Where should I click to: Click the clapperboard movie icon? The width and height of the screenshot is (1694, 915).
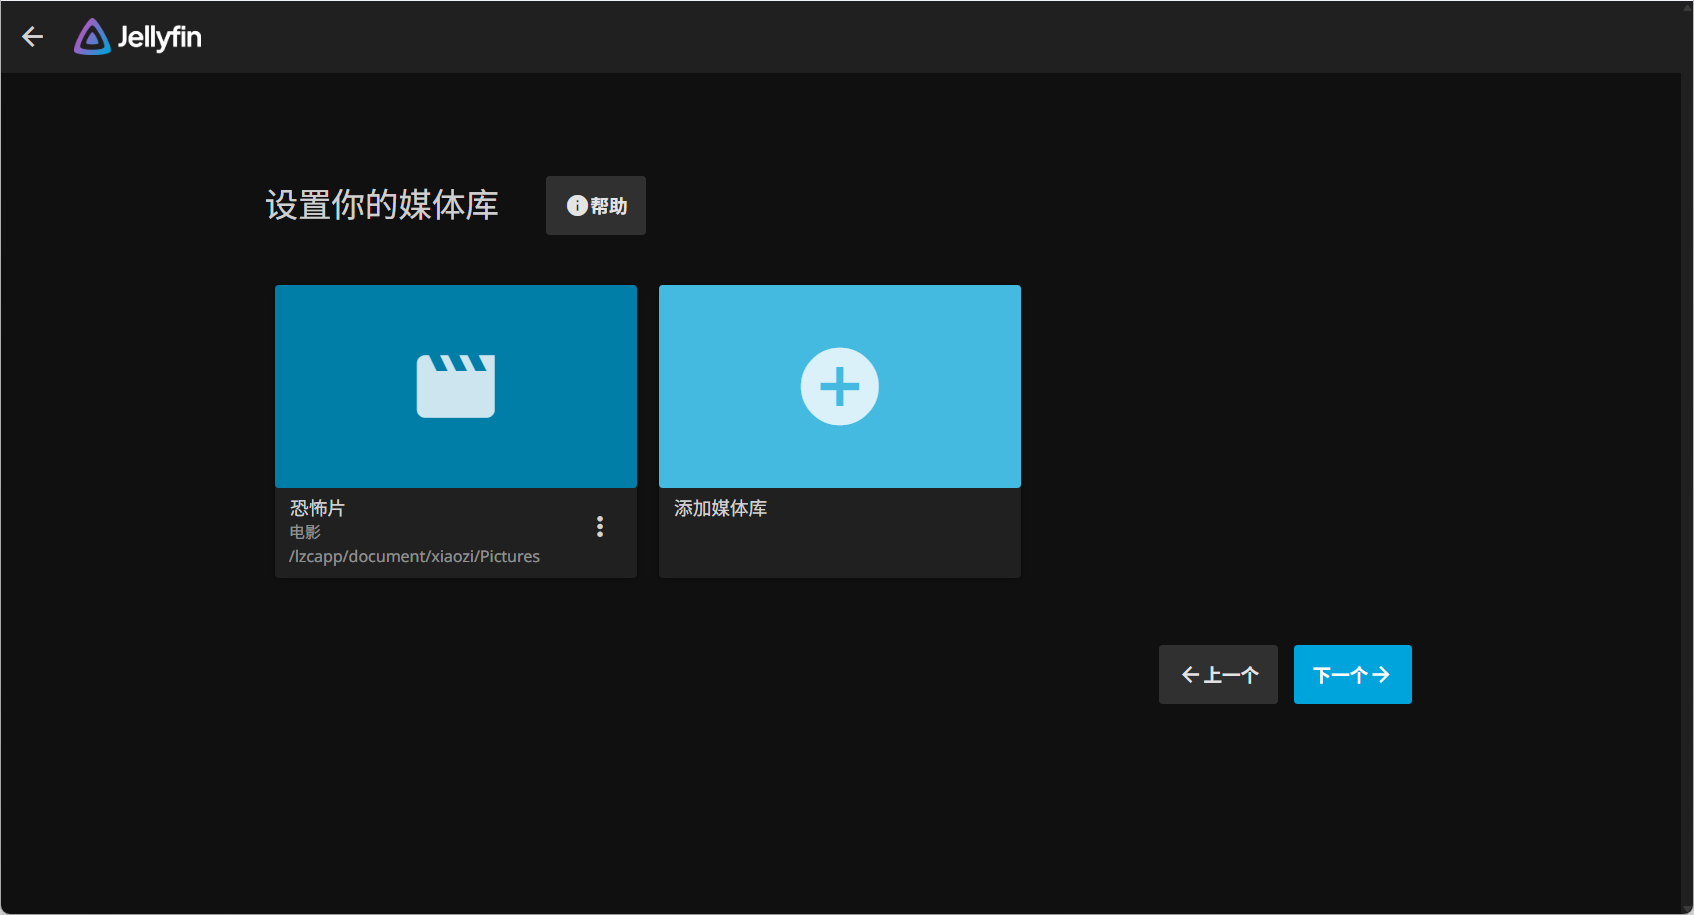(456, 386)
